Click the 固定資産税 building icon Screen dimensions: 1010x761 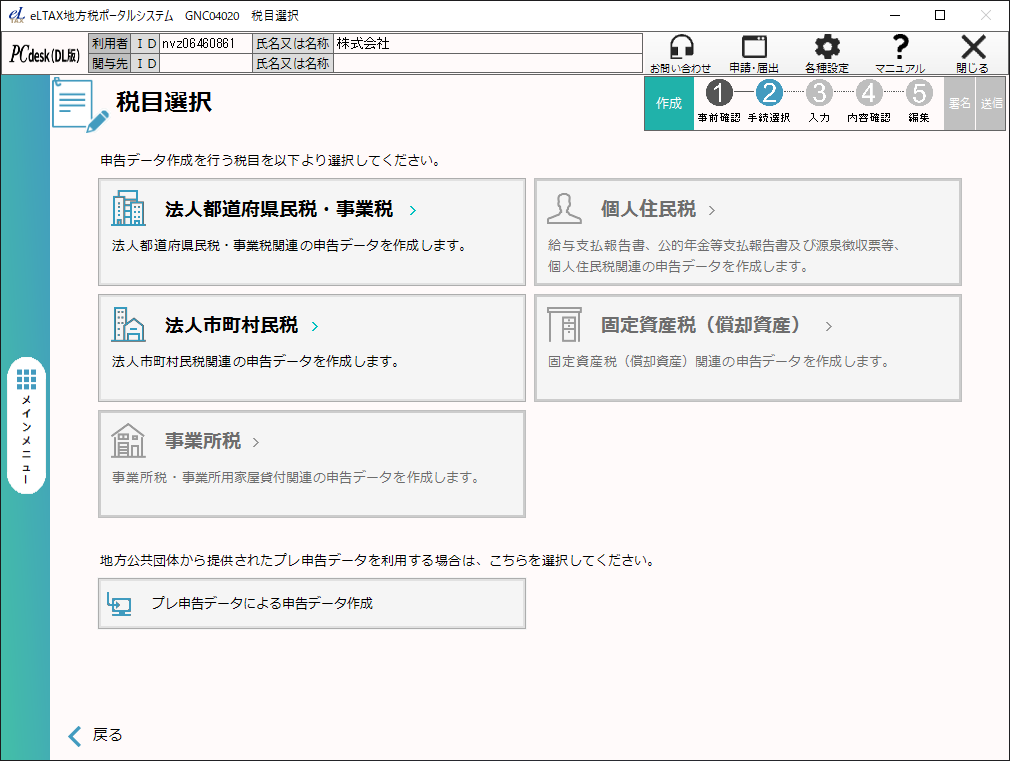point(564,324)
